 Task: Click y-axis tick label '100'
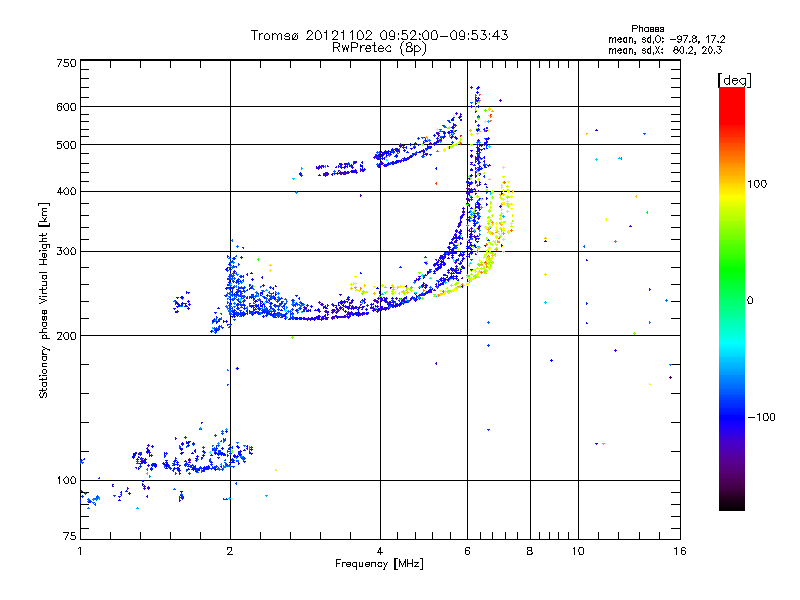[x=66, y=480]
